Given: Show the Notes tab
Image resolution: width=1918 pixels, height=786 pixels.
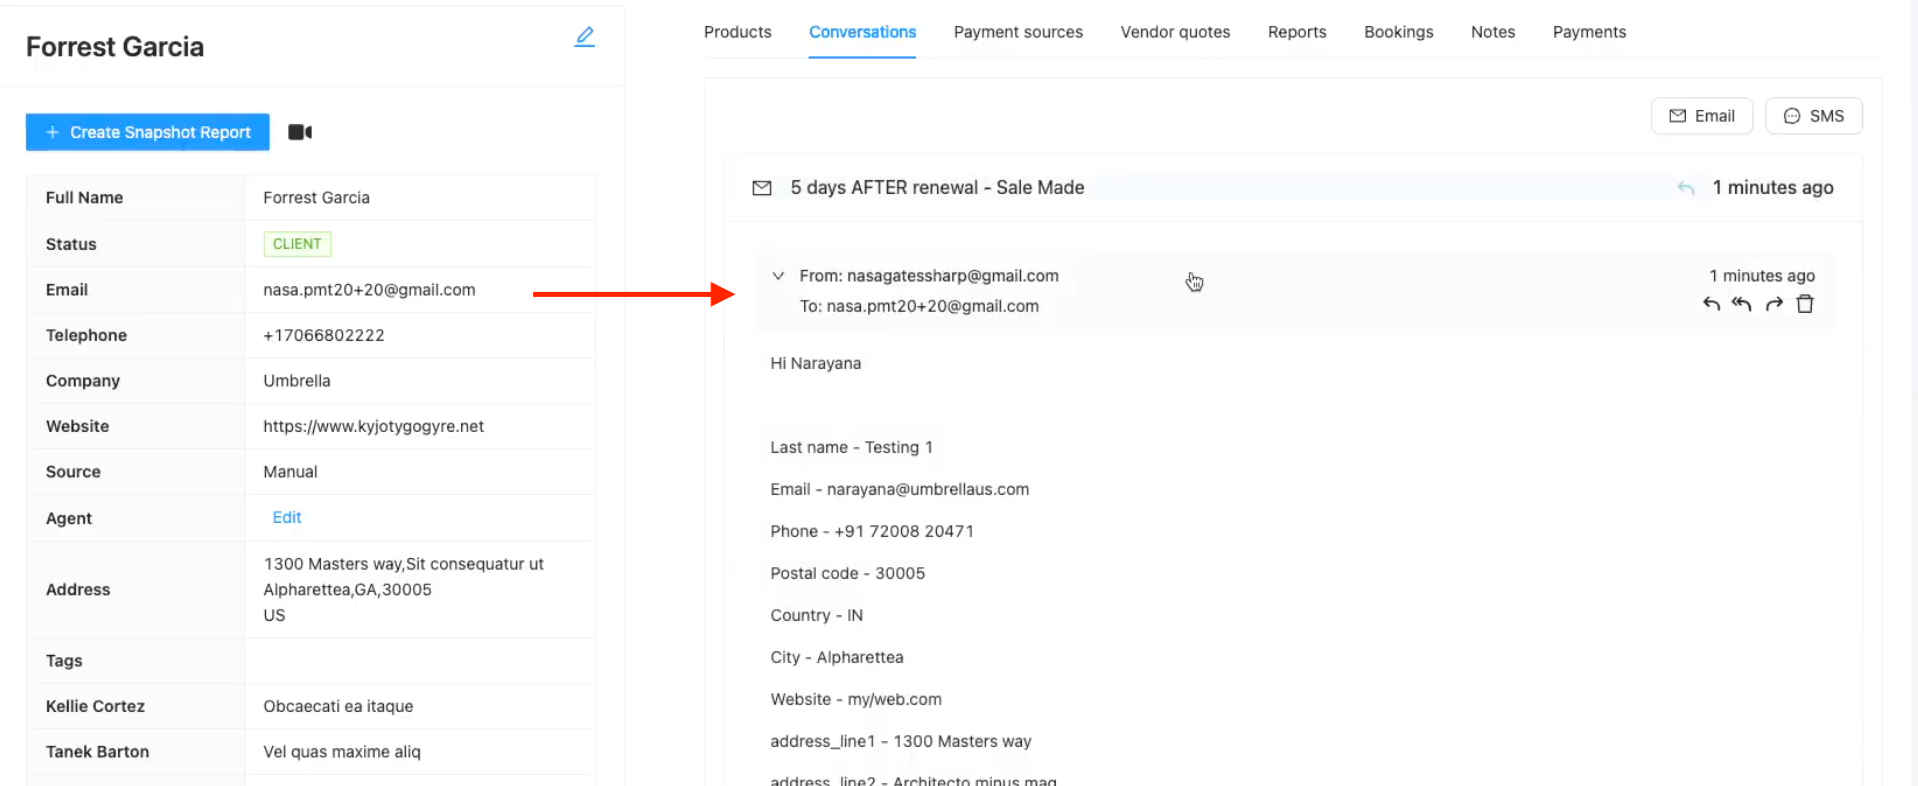Looking at the screenshot, I should [x=1492, y=32].
